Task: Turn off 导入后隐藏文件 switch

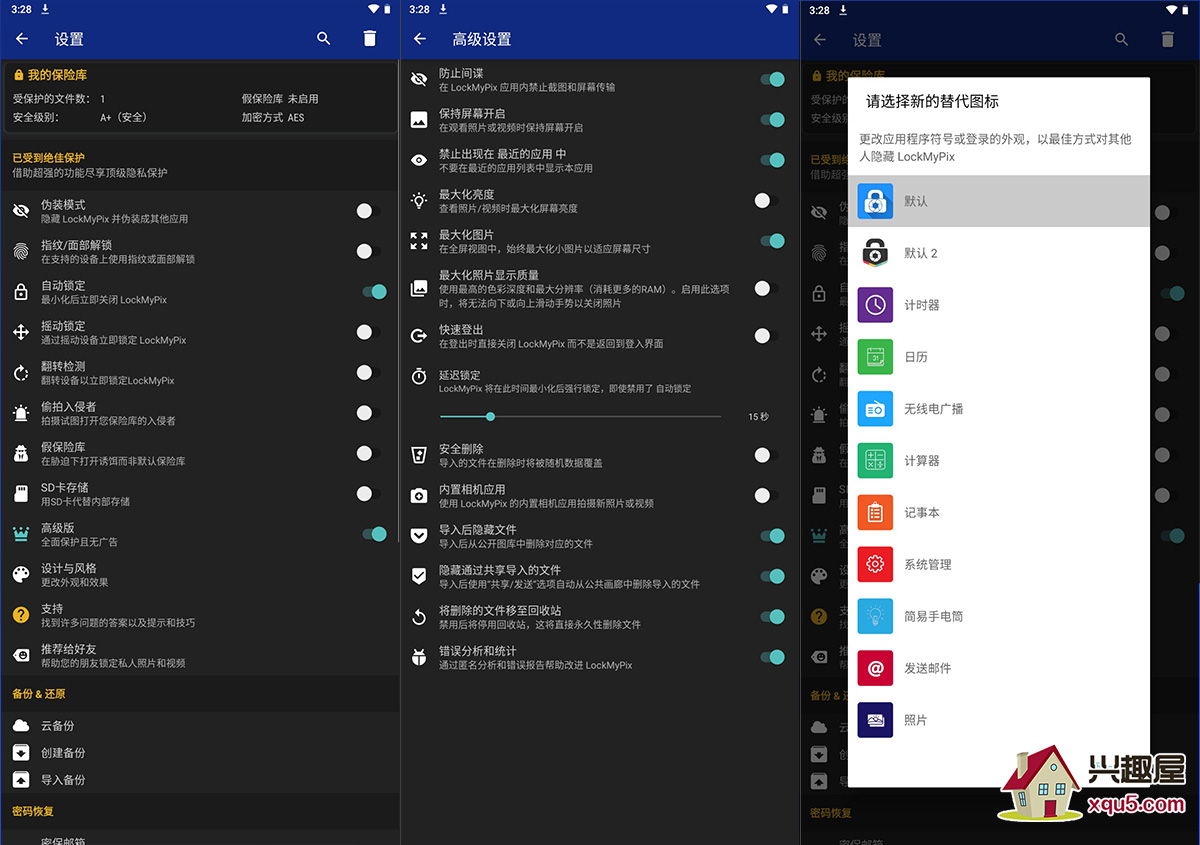Action: pos(772,536)
